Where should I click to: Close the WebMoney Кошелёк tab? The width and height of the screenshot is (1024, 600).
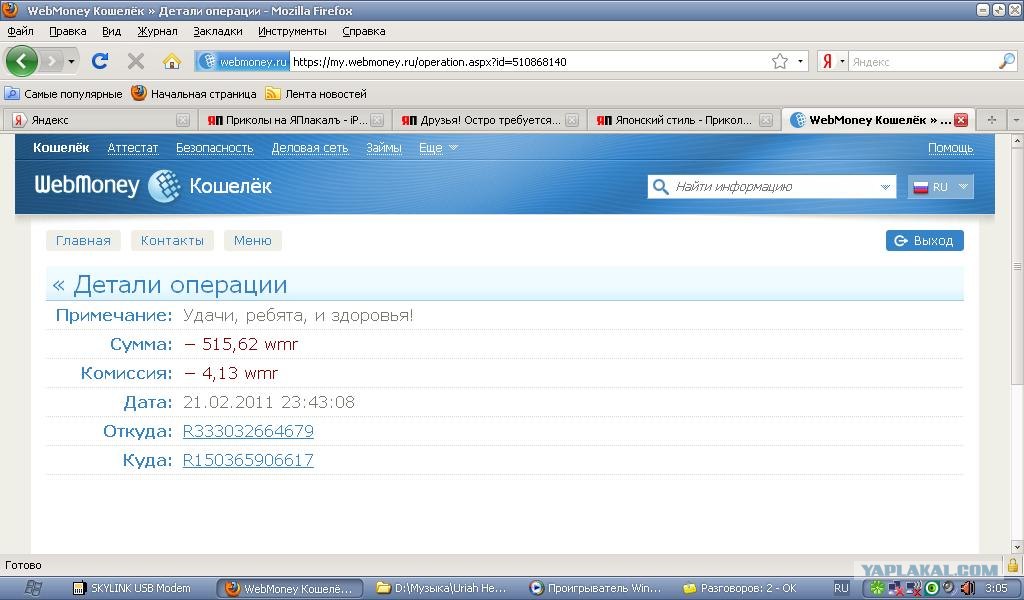961,120
